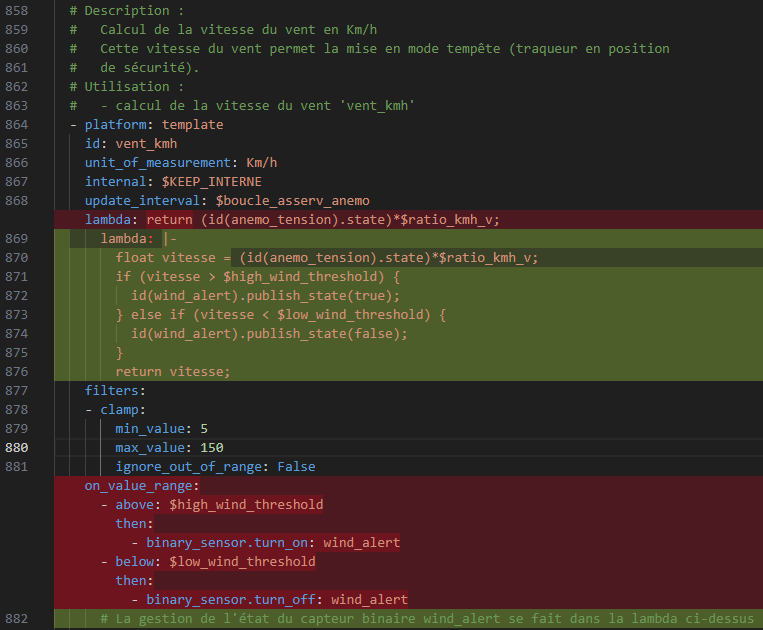Click the 'internal' key on line 867
Viewport: 763px width, 630px height.
point(115,181)
